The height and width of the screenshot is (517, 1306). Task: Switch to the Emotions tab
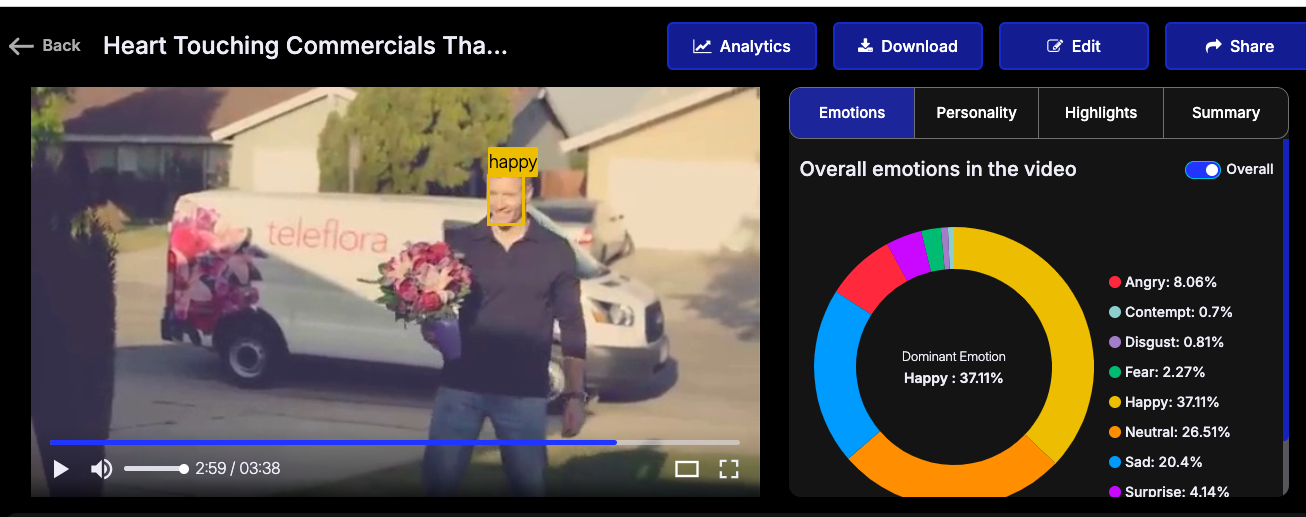coord(852,113)
